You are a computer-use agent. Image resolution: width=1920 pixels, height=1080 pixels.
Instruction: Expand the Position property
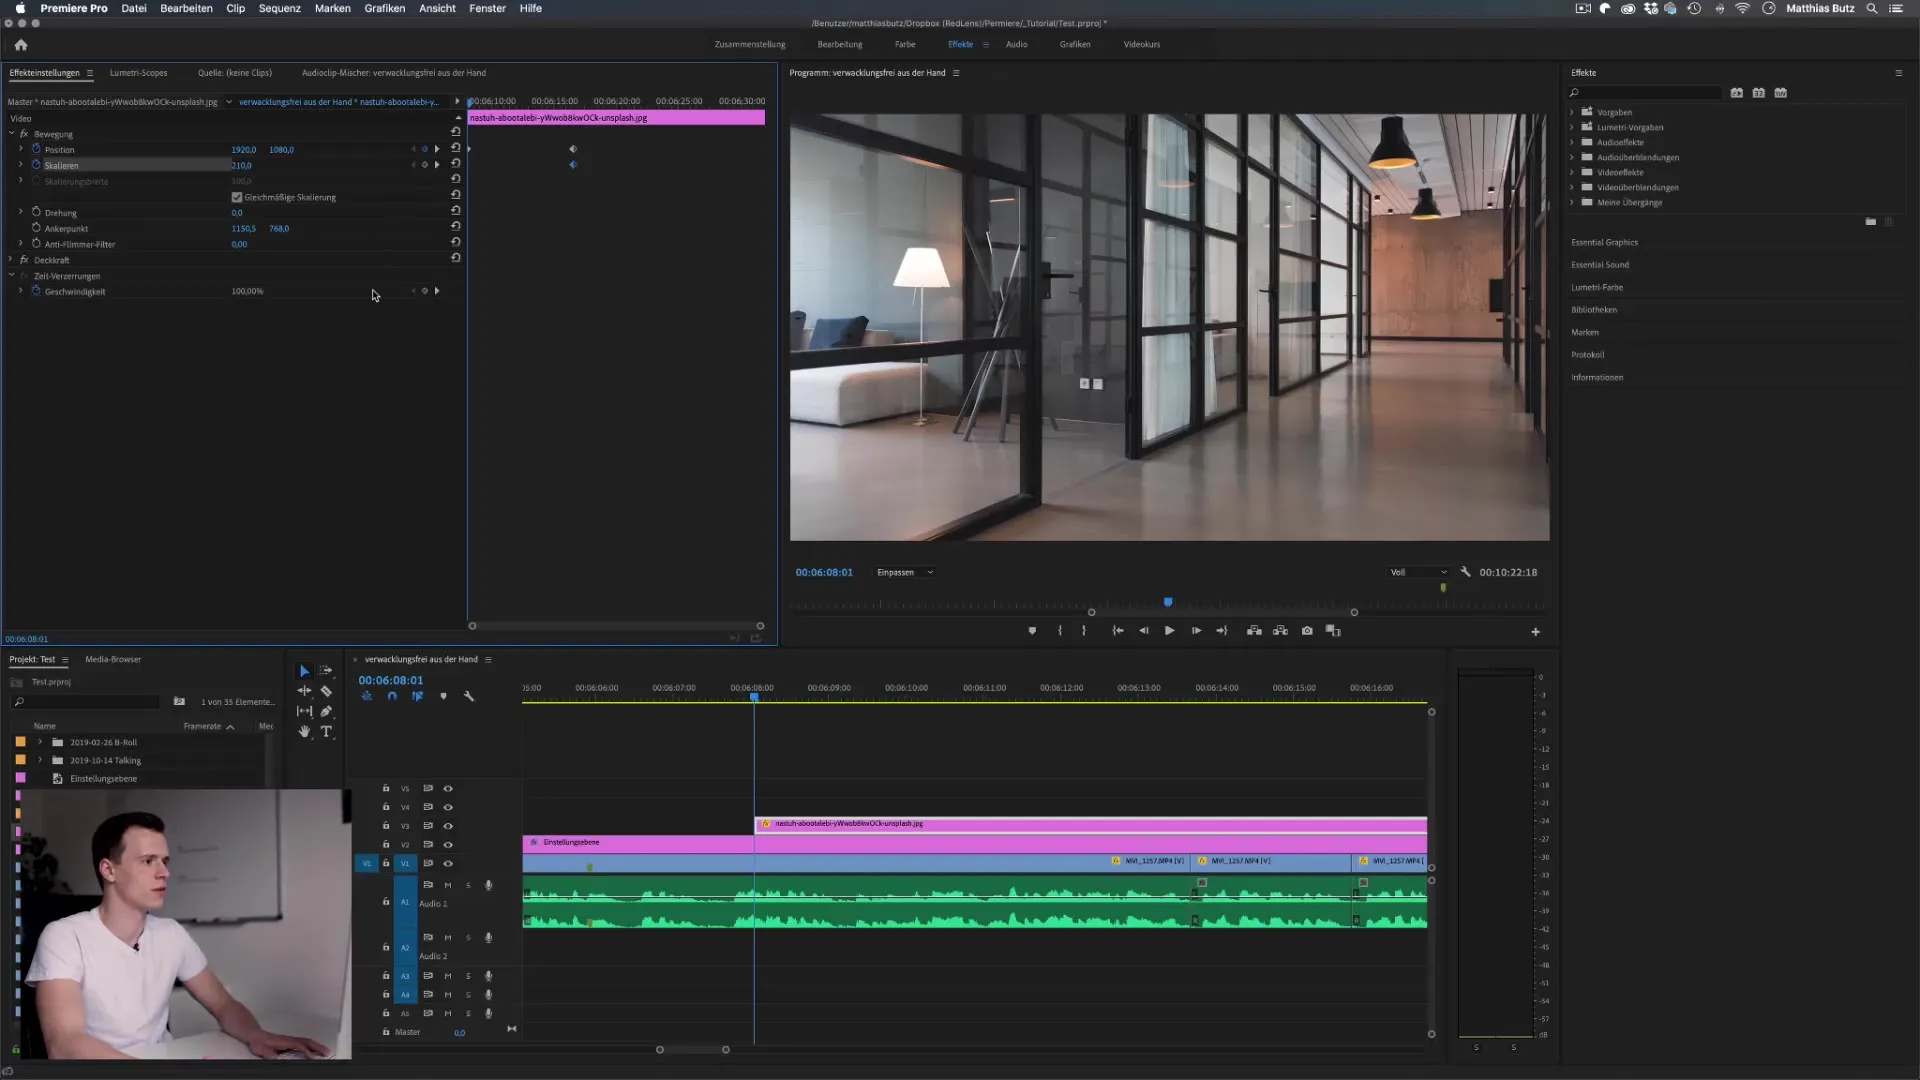tap(20, 149)
